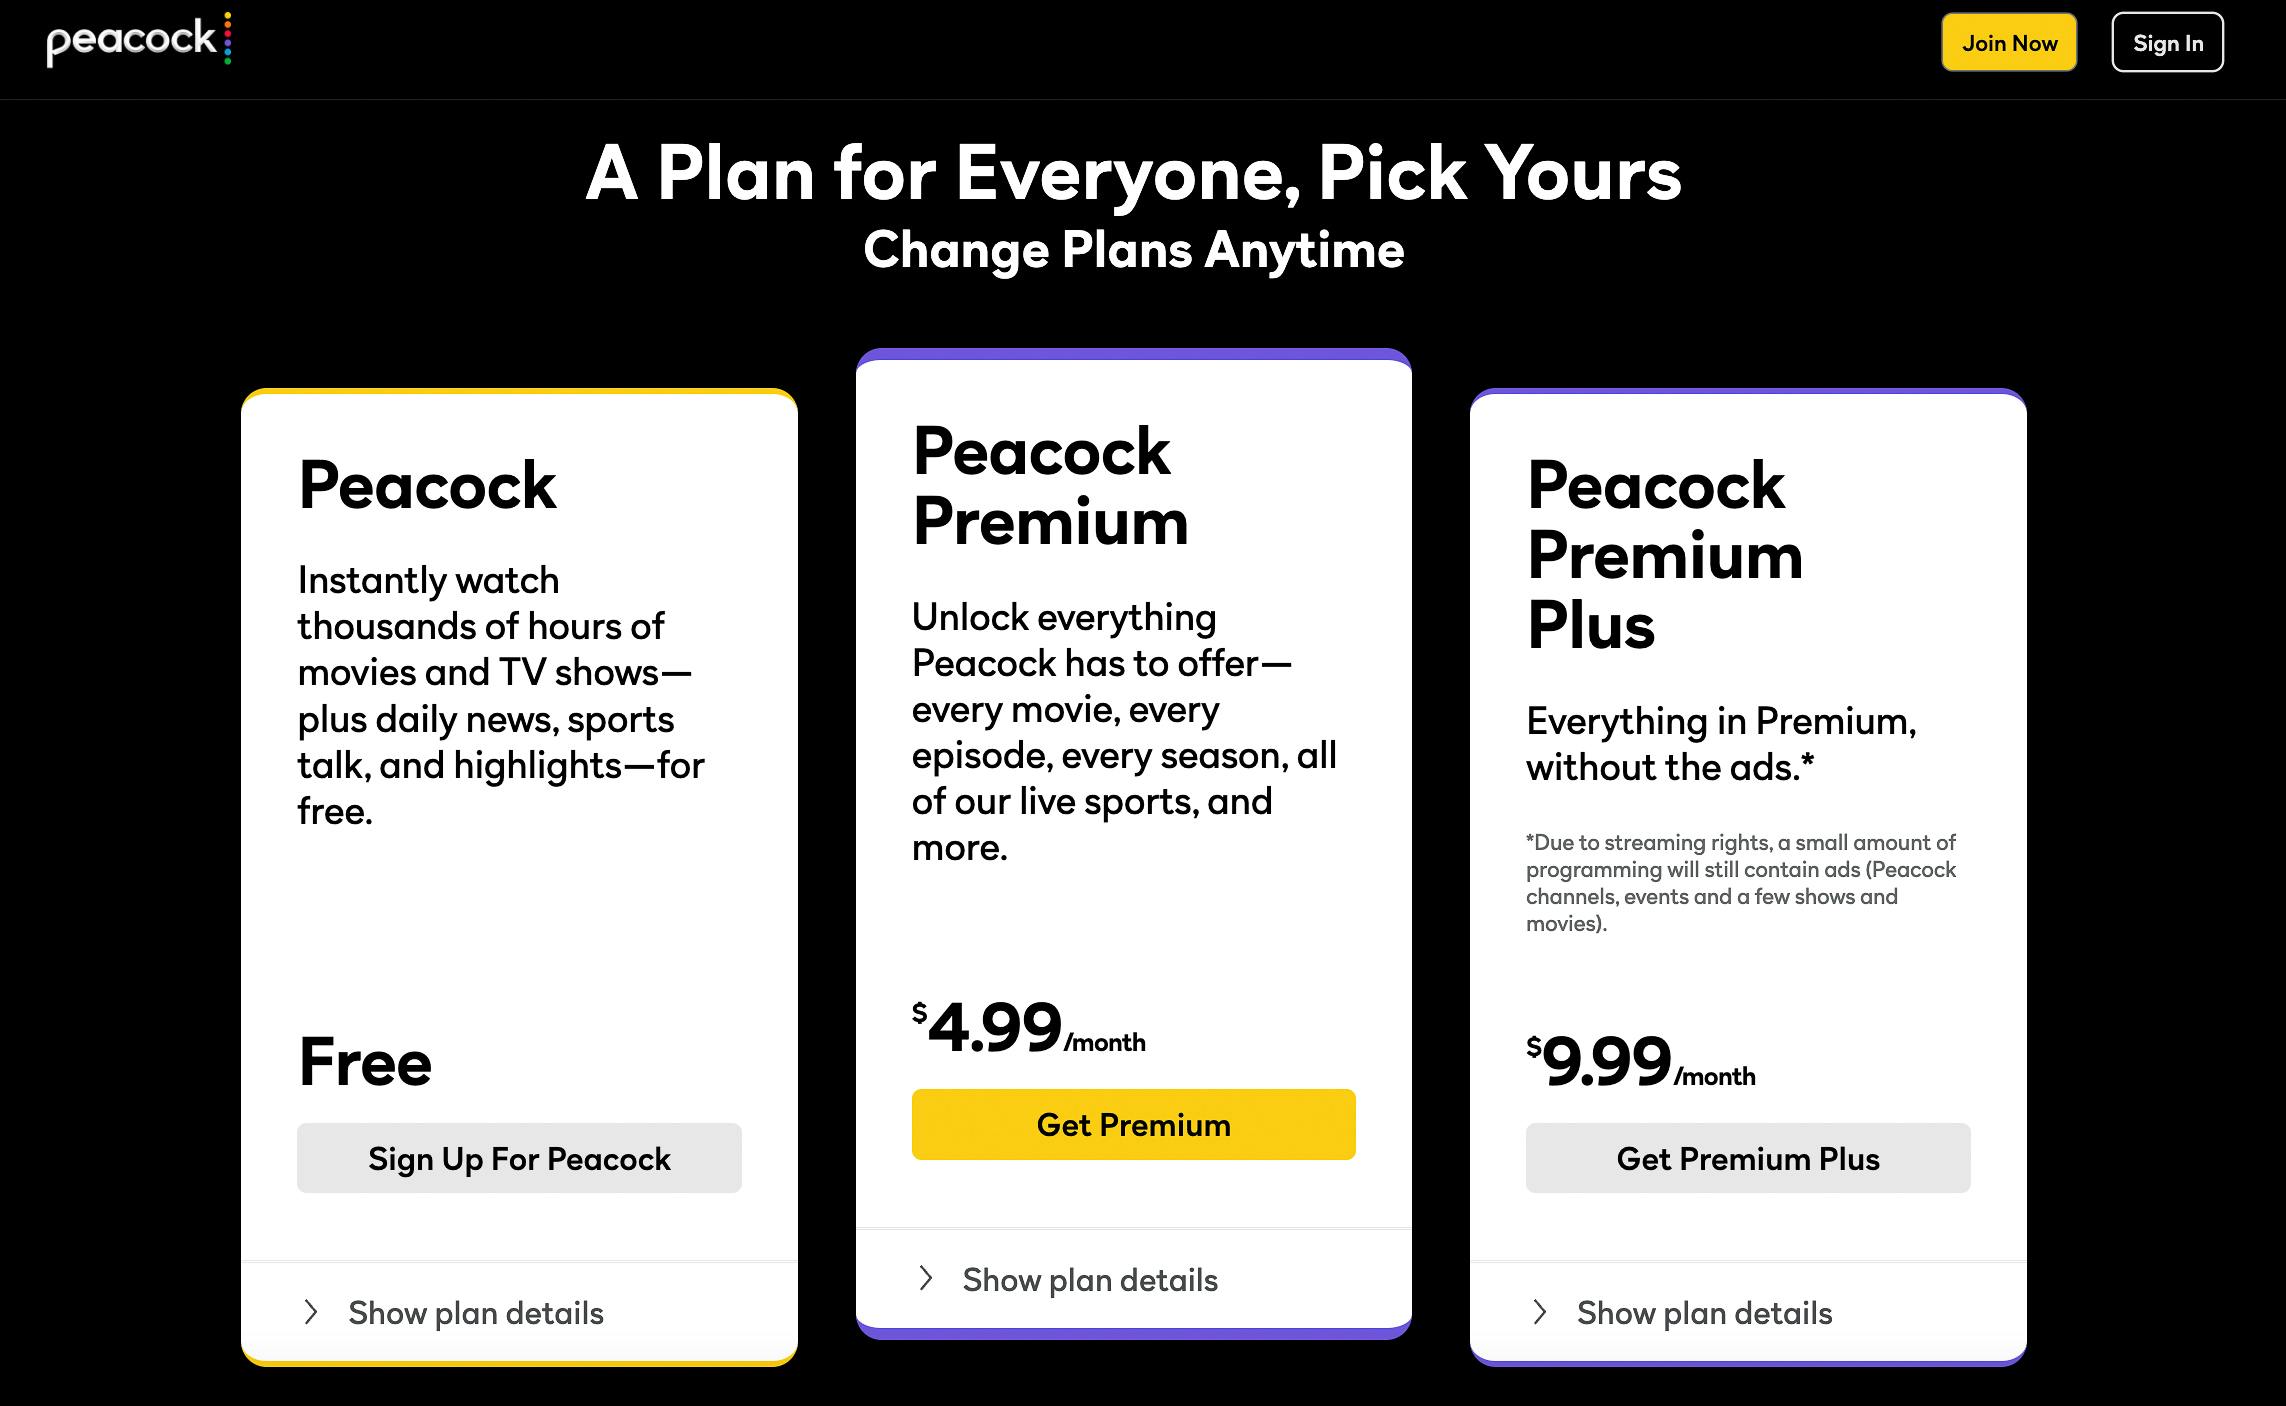
Task: Click Get Premium Plus subscription button
Action: pyautogui.click(x=1747, y=1159)
